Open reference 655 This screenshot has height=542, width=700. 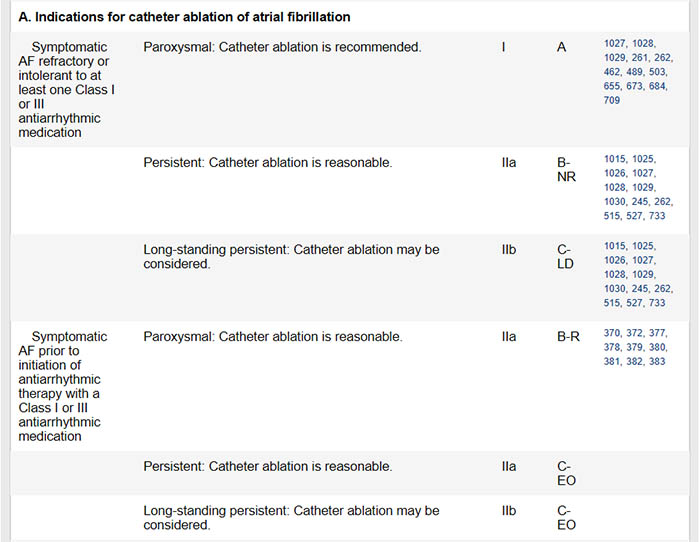pos(615,86)
